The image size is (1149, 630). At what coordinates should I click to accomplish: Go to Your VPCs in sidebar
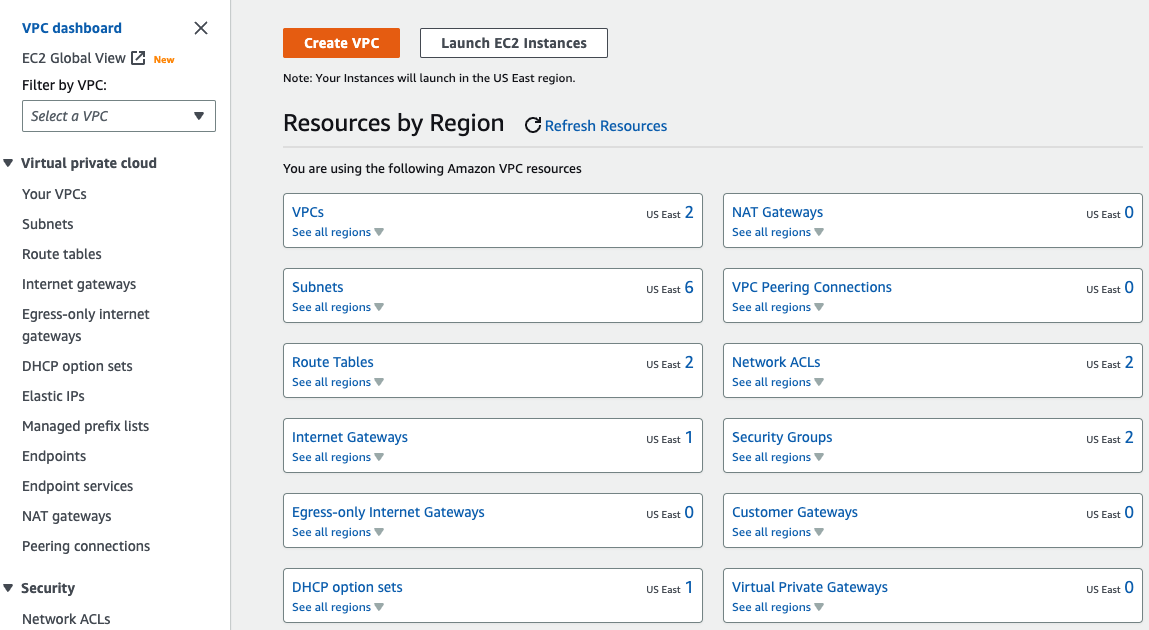[54, 194]
